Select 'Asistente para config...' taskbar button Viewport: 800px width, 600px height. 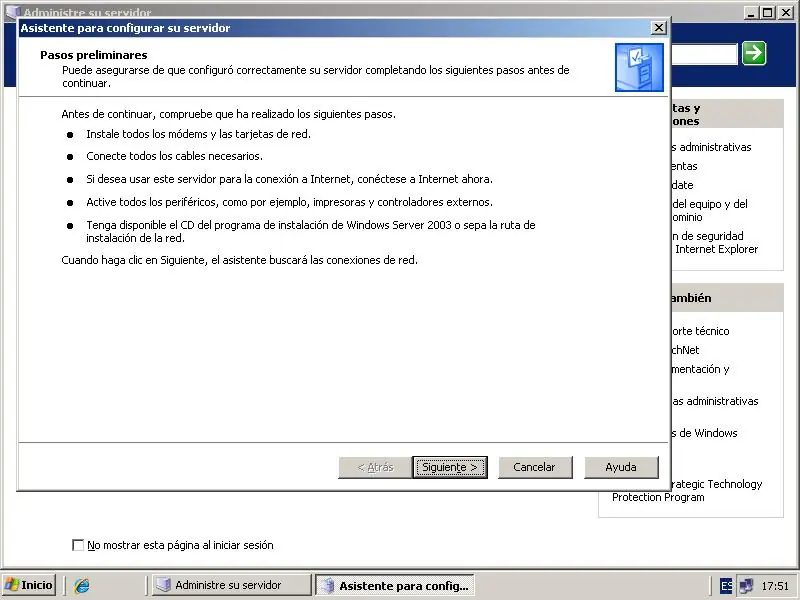[395, 585]
